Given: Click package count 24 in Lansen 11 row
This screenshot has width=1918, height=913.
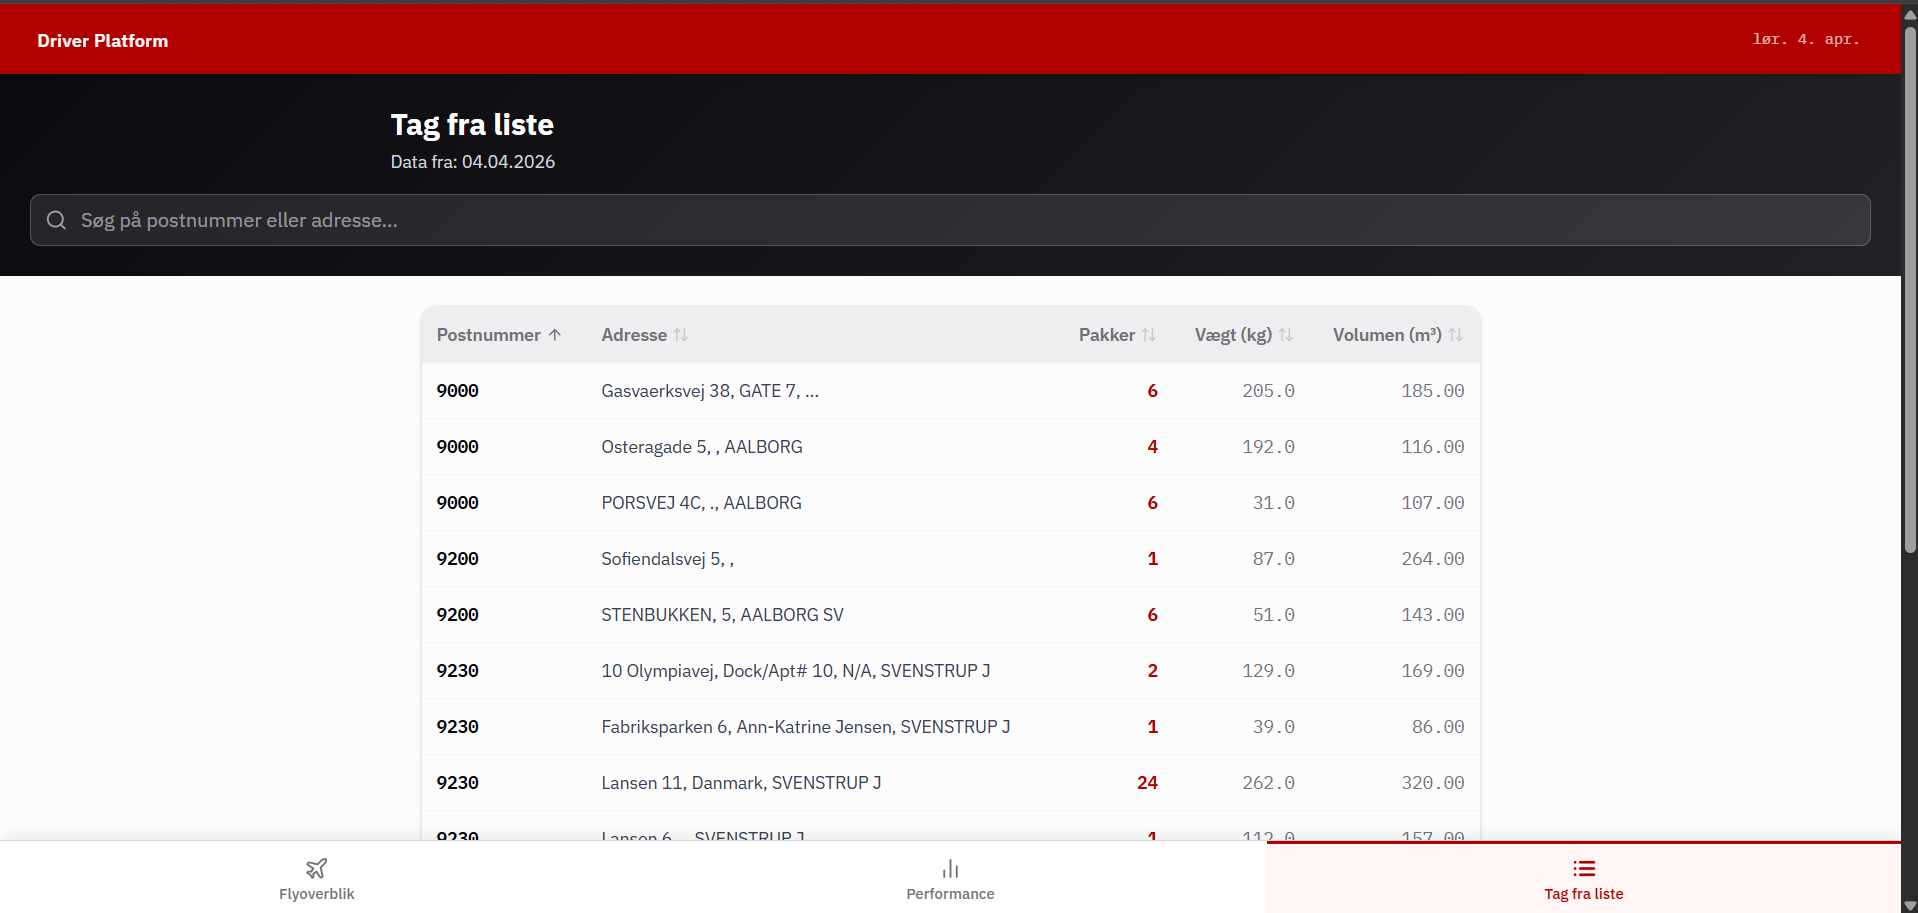Looking at the screenshot, I should click(x=1147, y=783).
